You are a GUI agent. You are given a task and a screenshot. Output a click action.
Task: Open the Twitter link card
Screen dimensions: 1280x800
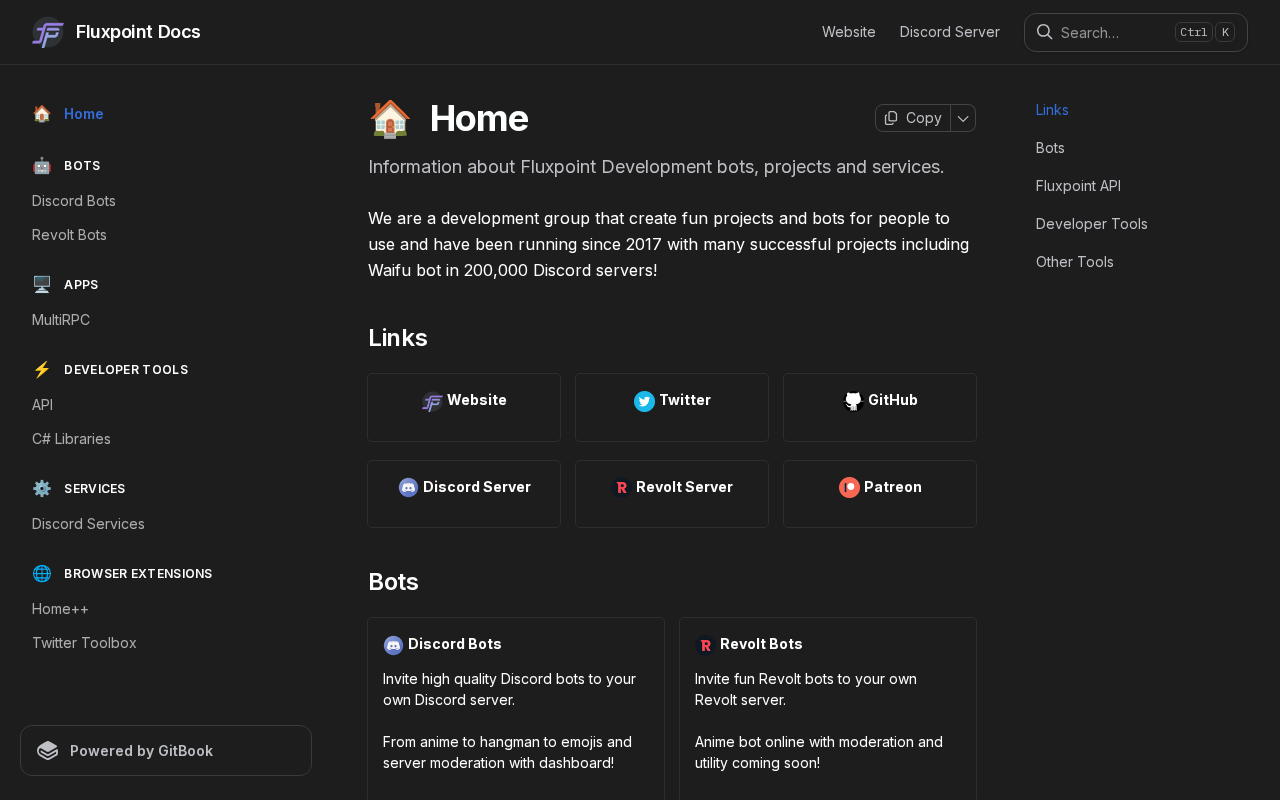click(x=672, y=407)
